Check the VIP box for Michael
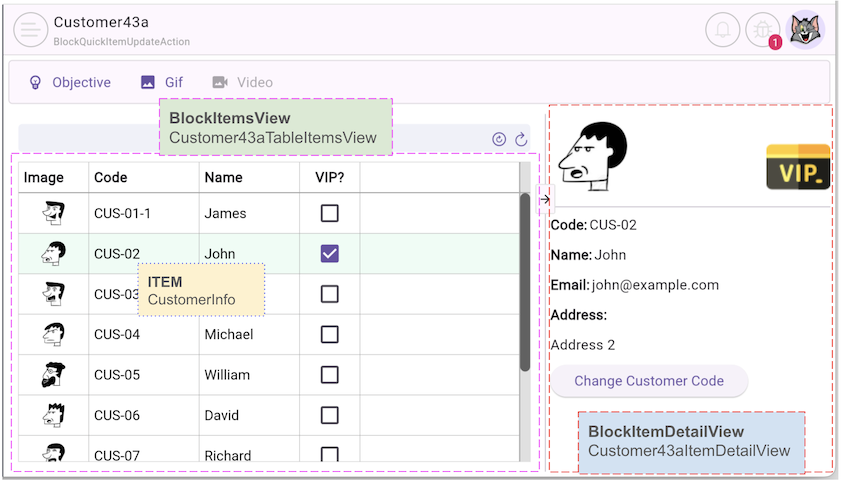 pyautogui.click(x=329, y=334)
